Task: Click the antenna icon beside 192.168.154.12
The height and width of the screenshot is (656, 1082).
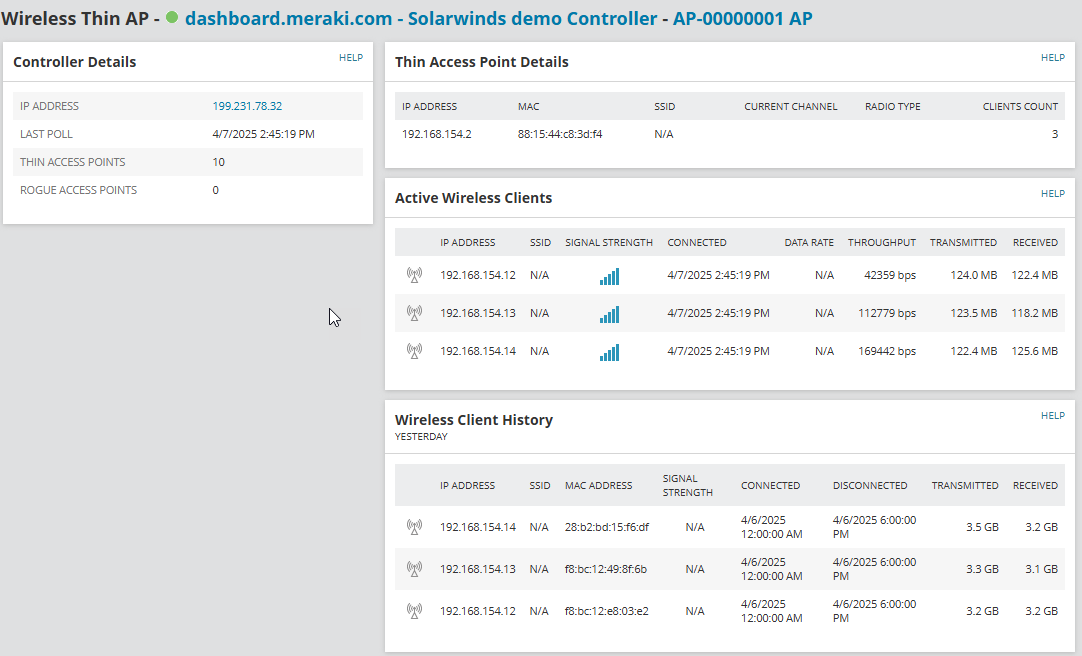Action: tap(414, 274)
